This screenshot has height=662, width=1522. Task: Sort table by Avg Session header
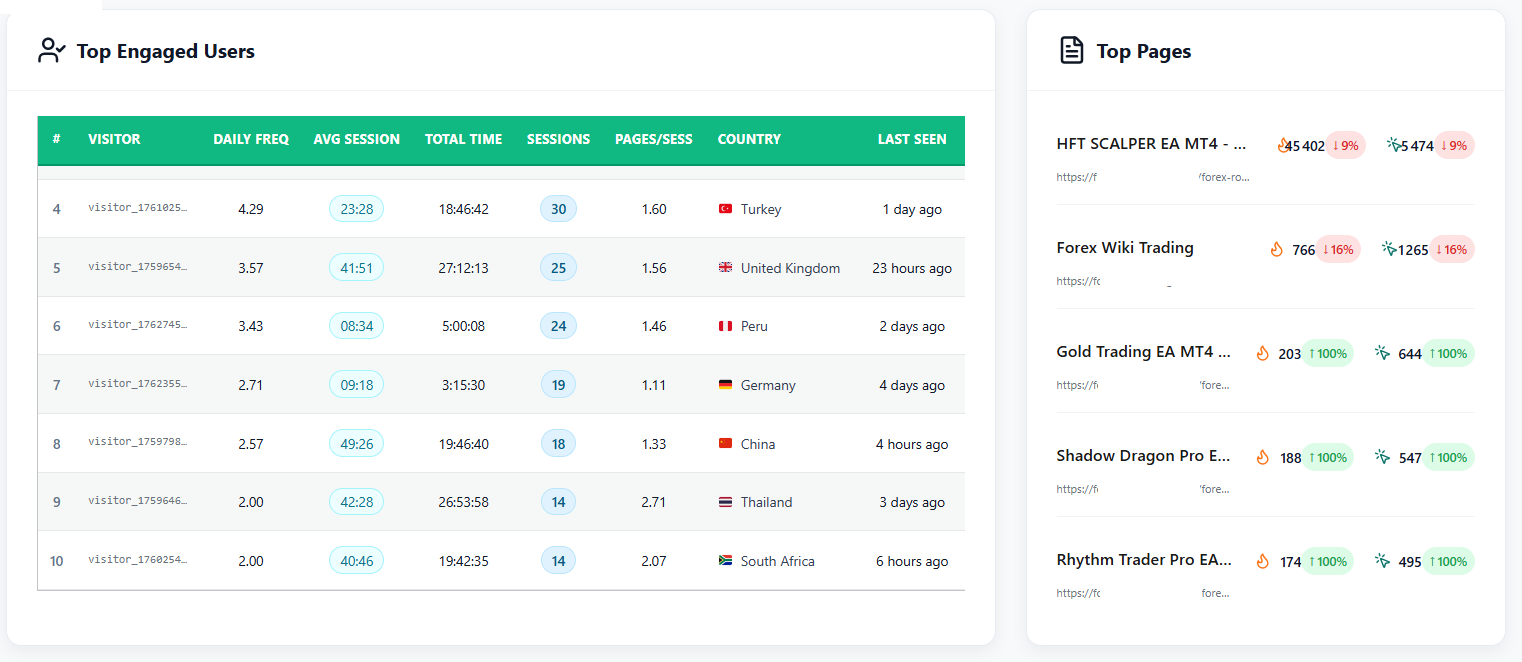tap(356, 140)
